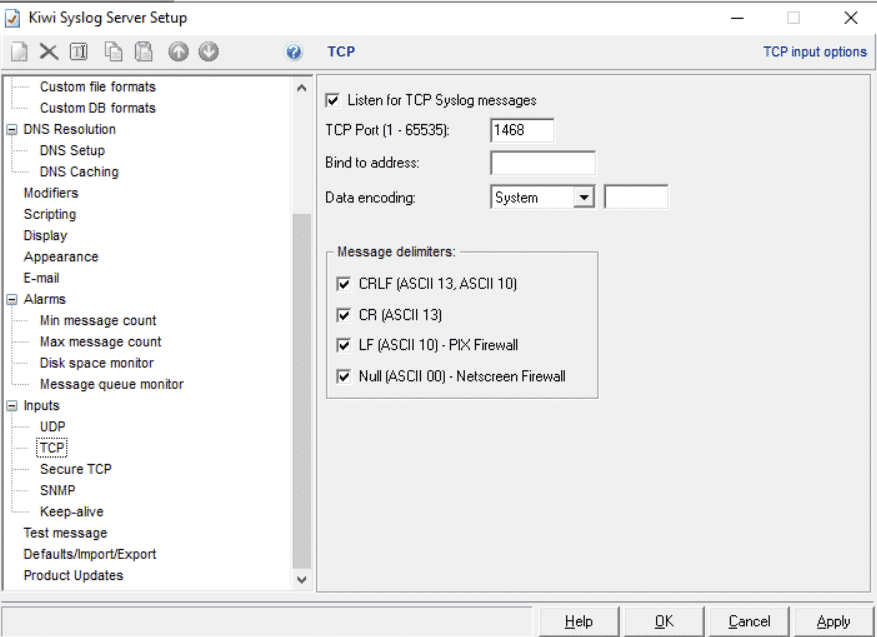Image resolution: width=877 pixels, height=637 pixels.
Task: Click the tree scrollbar down arrow
Action: coord(302,579)
